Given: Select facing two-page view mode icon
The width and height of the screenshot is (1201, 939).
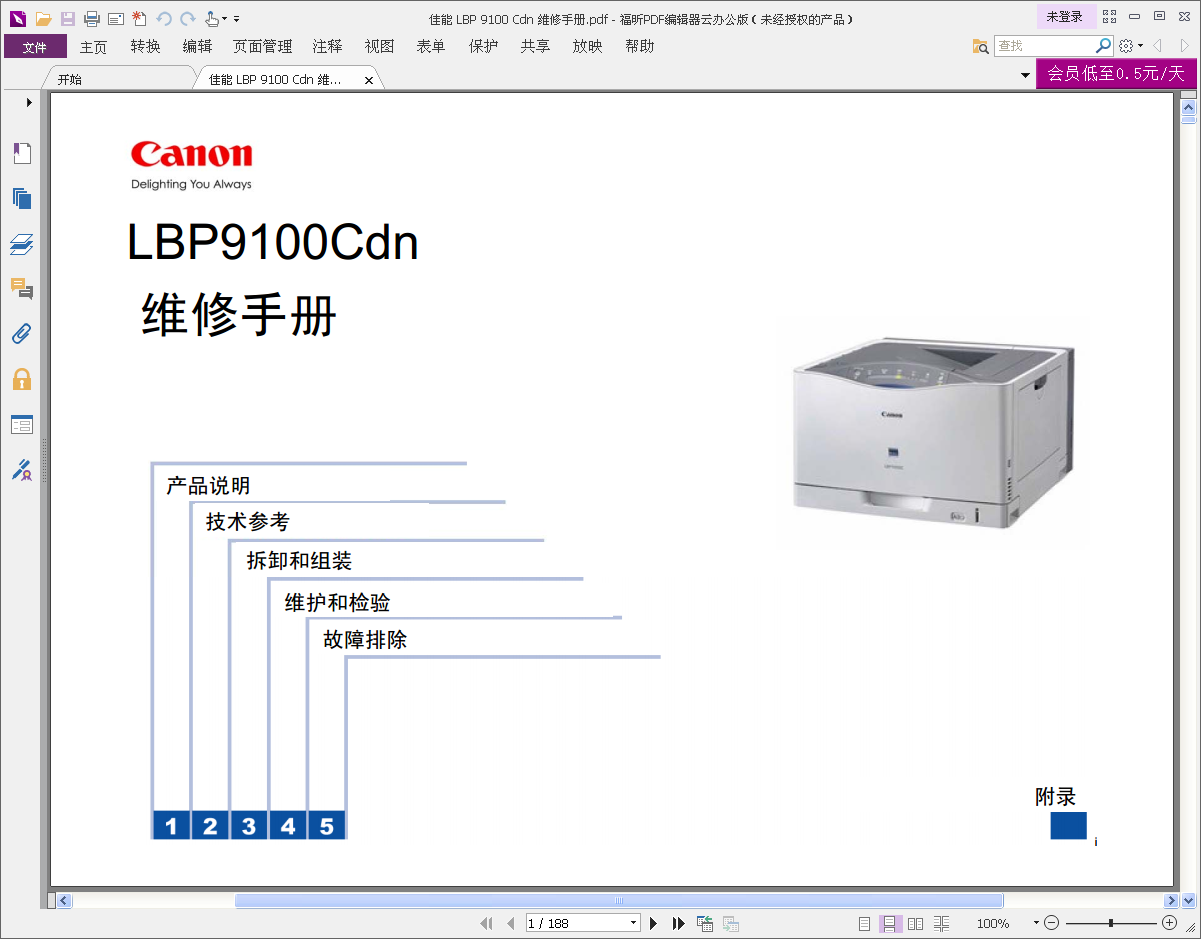Looking at the screenshot, I should (915, 923).
